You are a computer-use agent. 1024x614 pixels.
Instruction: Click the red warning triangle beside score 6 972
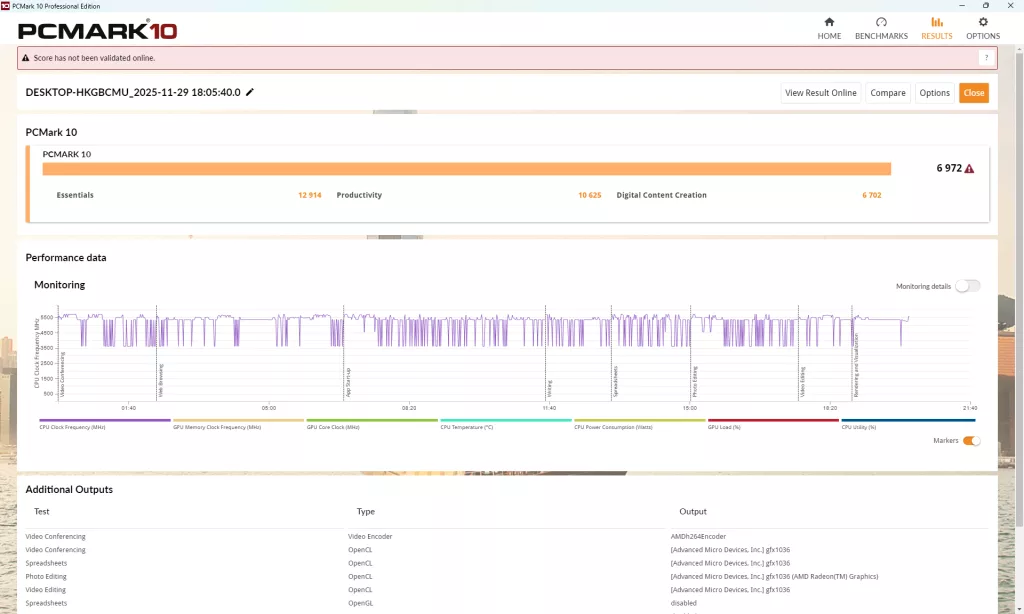pos(969,169)
